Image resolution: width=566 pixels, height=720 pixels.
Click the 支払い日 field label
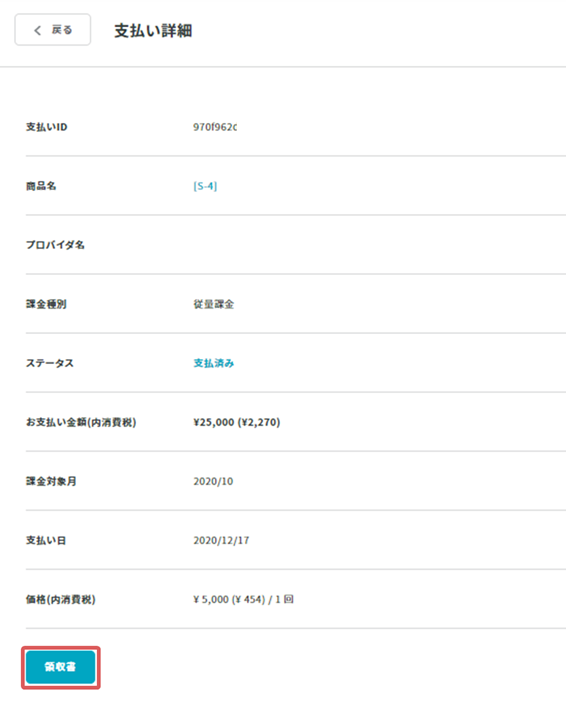click(x=46, y=540)
